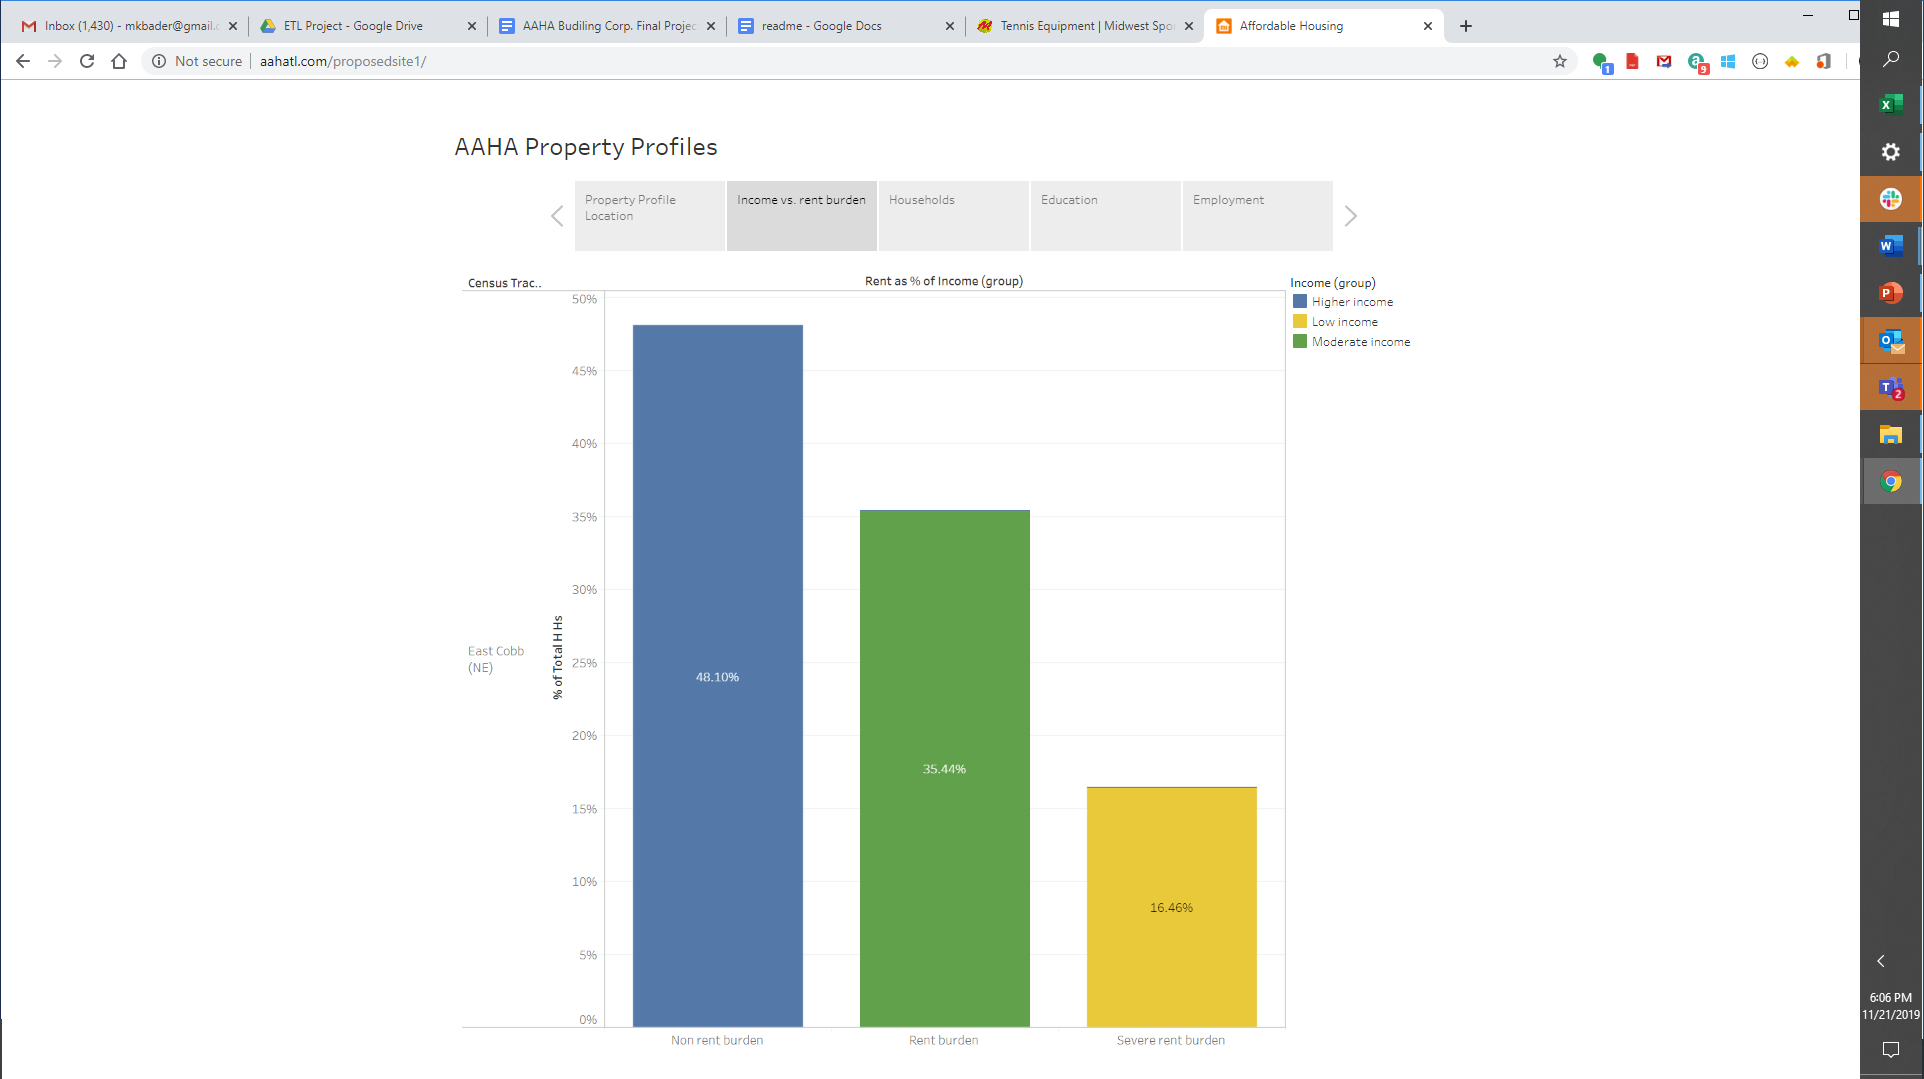Click the Rent burden axis label
This screenshot has height=1079, width=1924.
pos(944,1040)
